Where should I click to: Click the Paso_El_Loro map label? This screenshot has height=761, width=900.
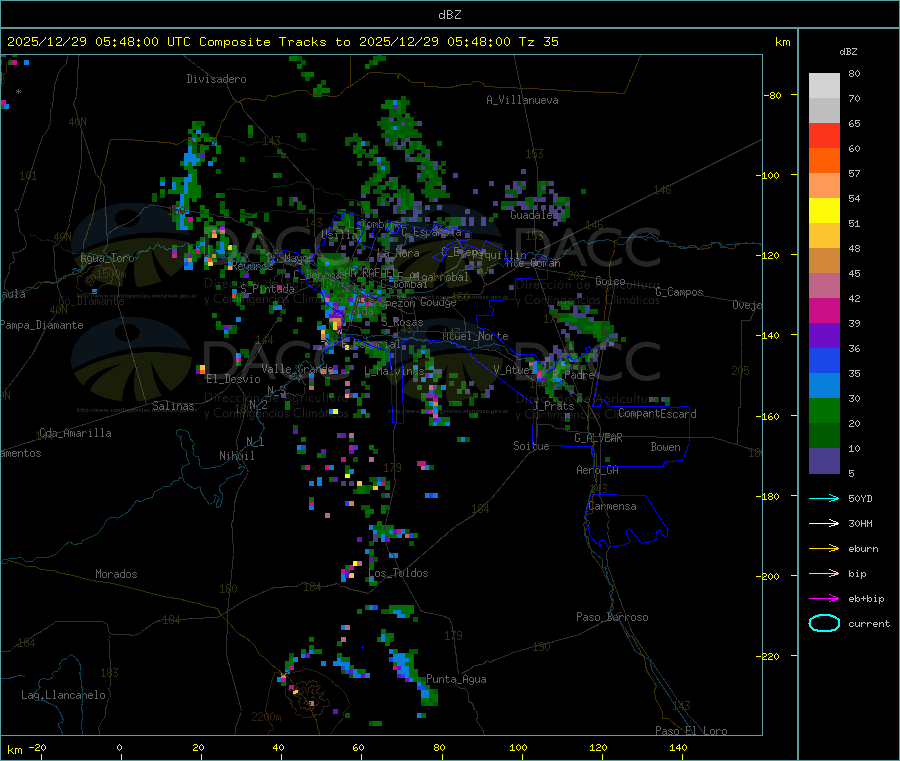(691, 731)
